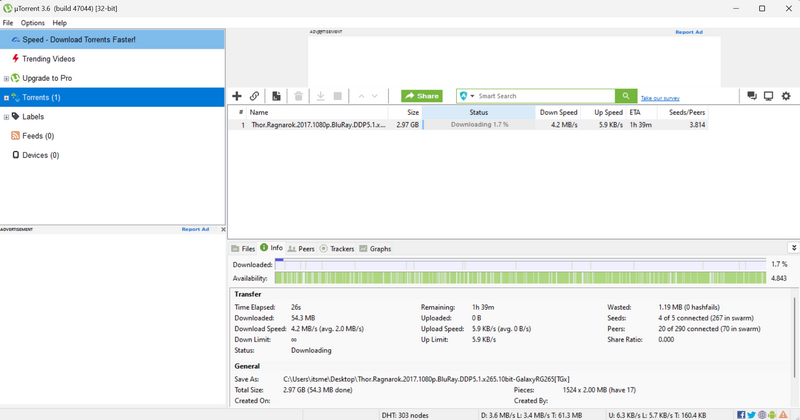
Task: Click the Take our survey link
Action: point(660,98)
